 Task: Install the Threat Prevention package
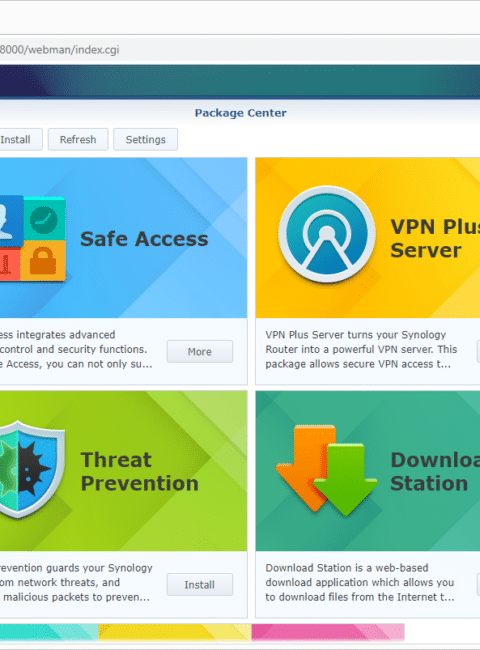200,585
